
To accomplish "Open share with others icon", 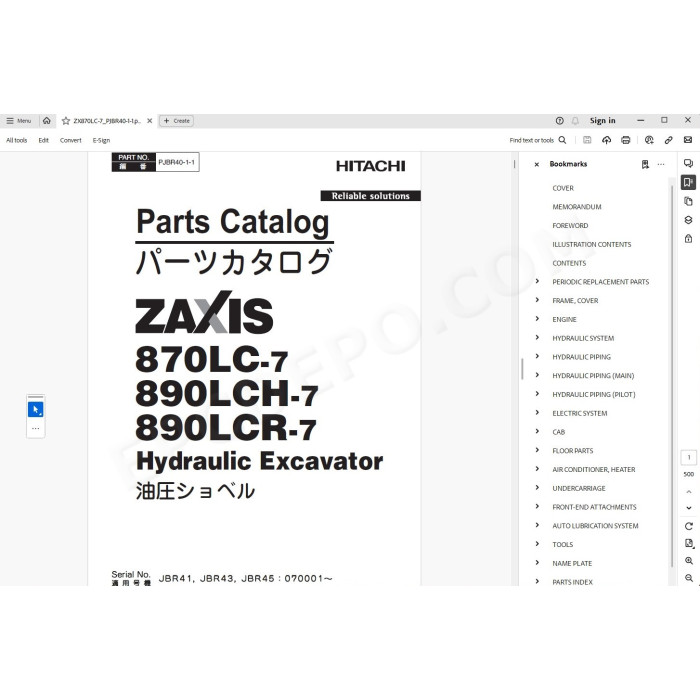I will (649, 140).
